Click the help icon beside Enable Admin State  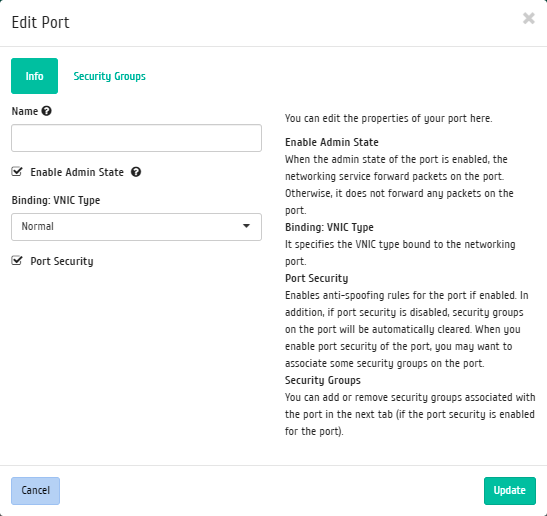pyautogui.click(x=136, y=172)
